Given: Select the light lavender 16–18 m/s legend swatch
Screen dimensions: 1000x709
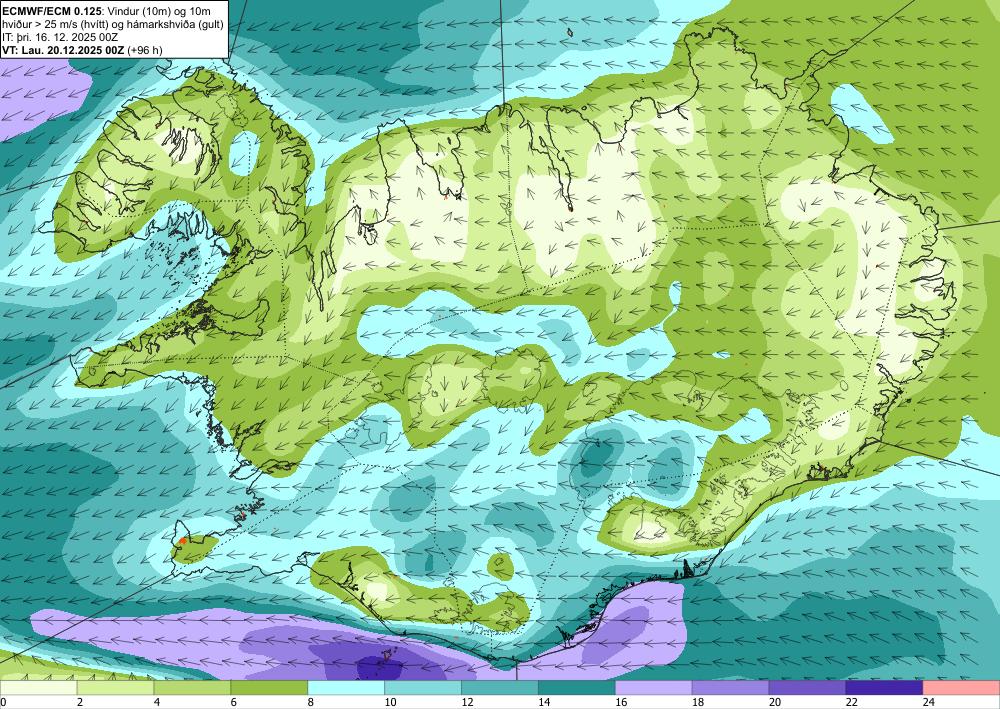Looking at the screenshot, I should [654, 688].
